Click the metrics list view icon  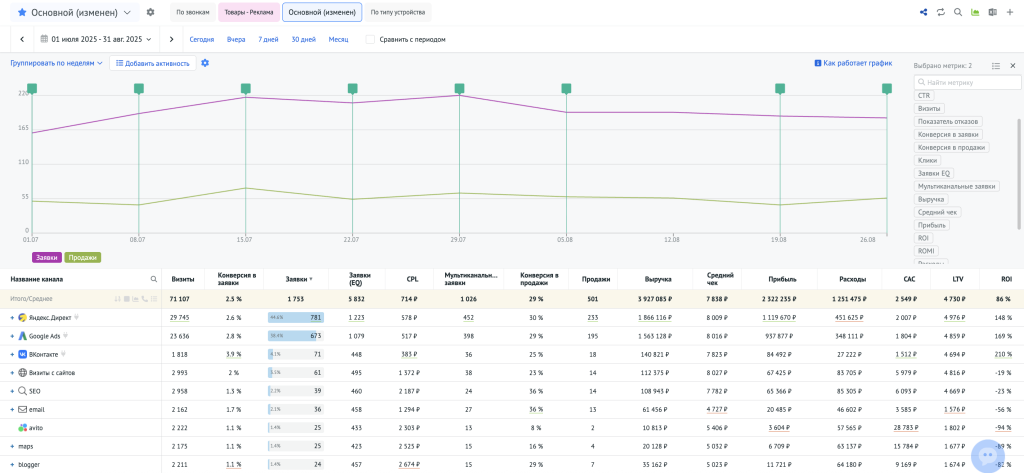(996, 65)
